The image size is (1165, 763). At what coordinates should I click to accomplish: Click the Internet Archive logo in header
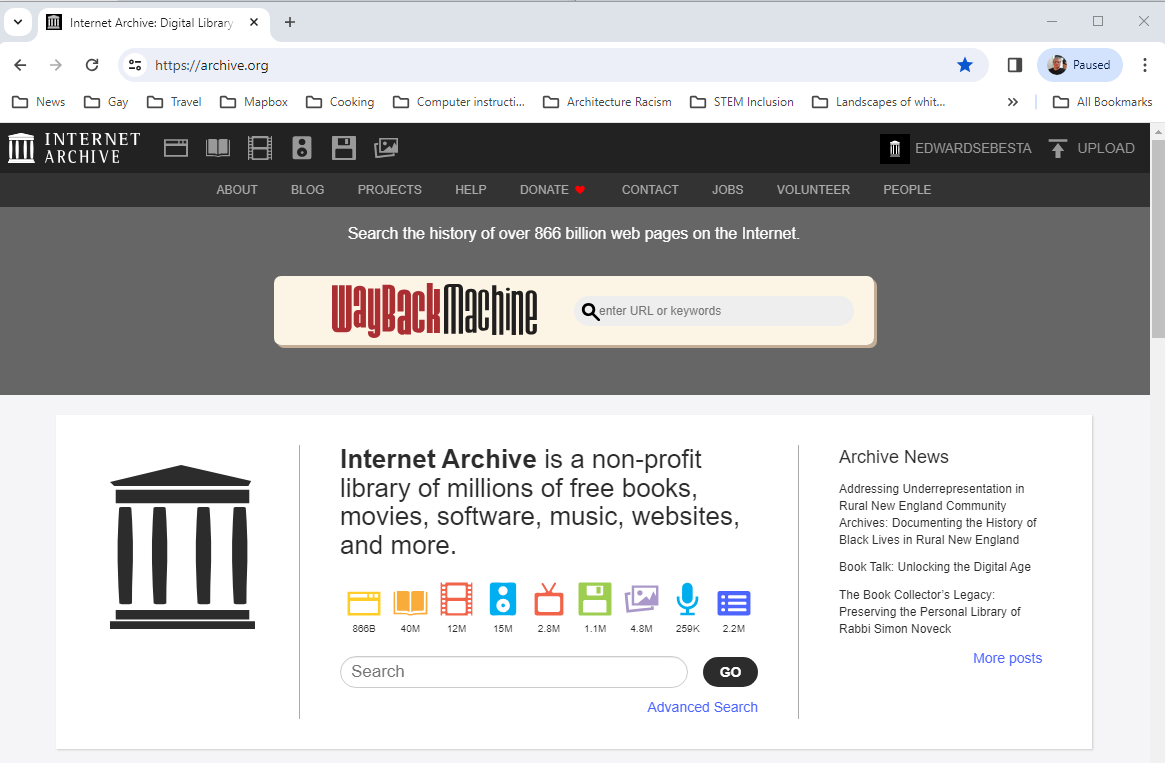pyautogui.click(x=74, y=148)
